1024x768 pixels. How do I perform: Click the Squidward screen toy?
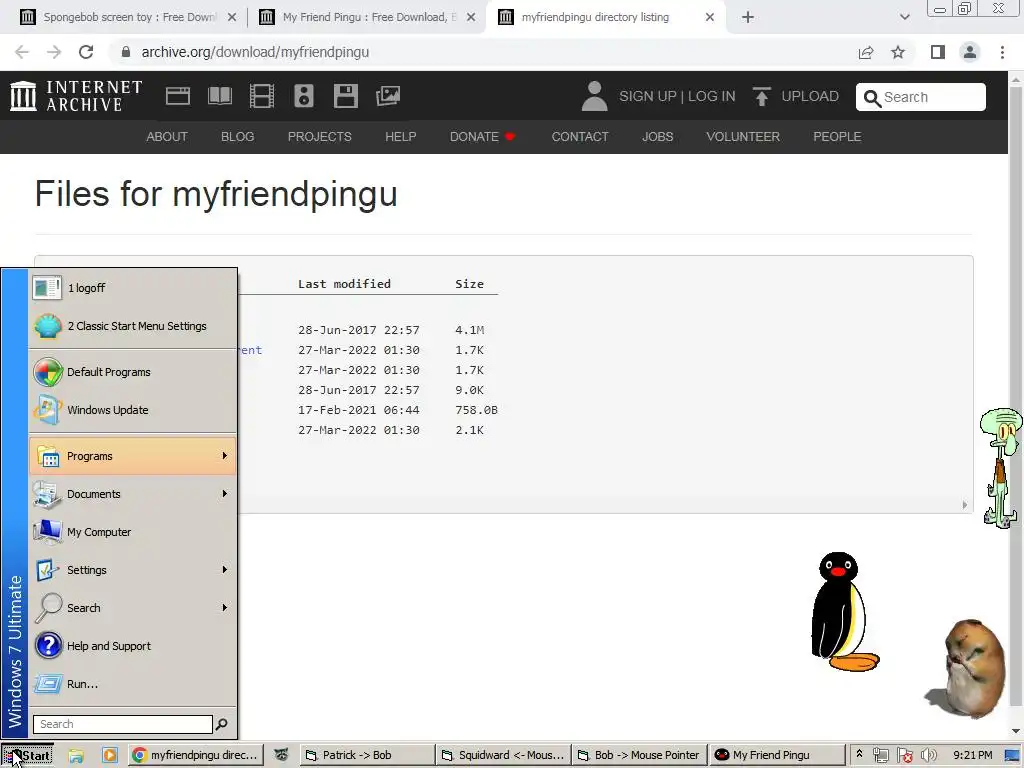point(1001,468)
